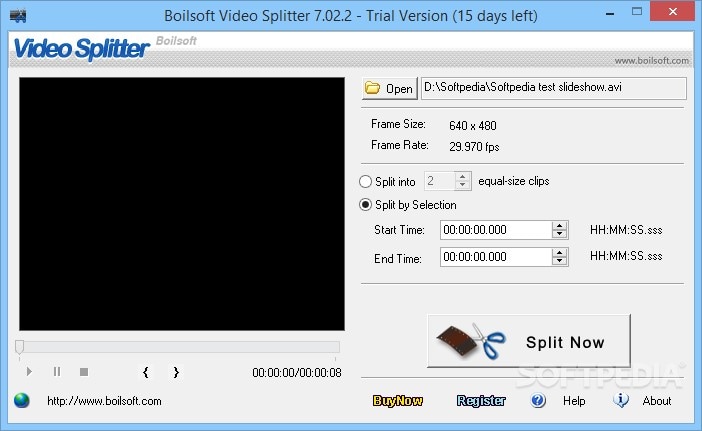This screenshot has height=431, width=702.
Task: Increase the Start Time spinner value
Action: 559,225
